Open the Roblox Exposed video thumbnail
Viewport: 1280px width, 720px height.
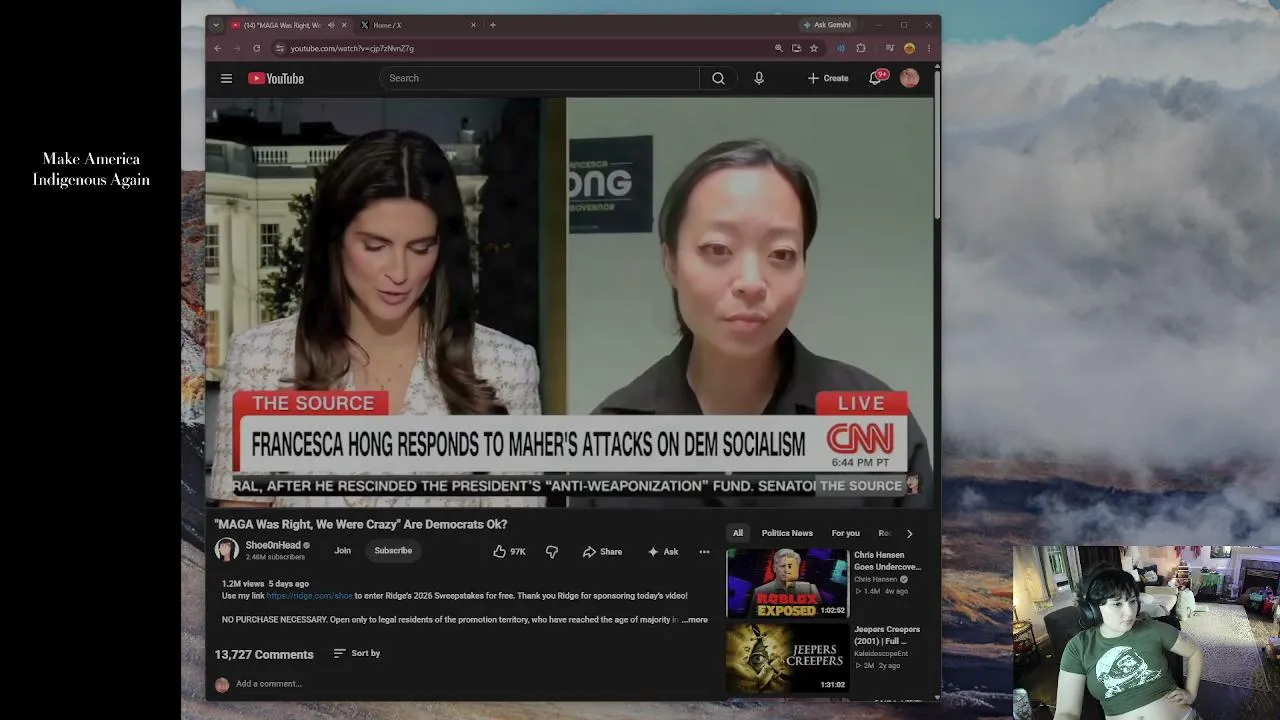click(787, 583)
